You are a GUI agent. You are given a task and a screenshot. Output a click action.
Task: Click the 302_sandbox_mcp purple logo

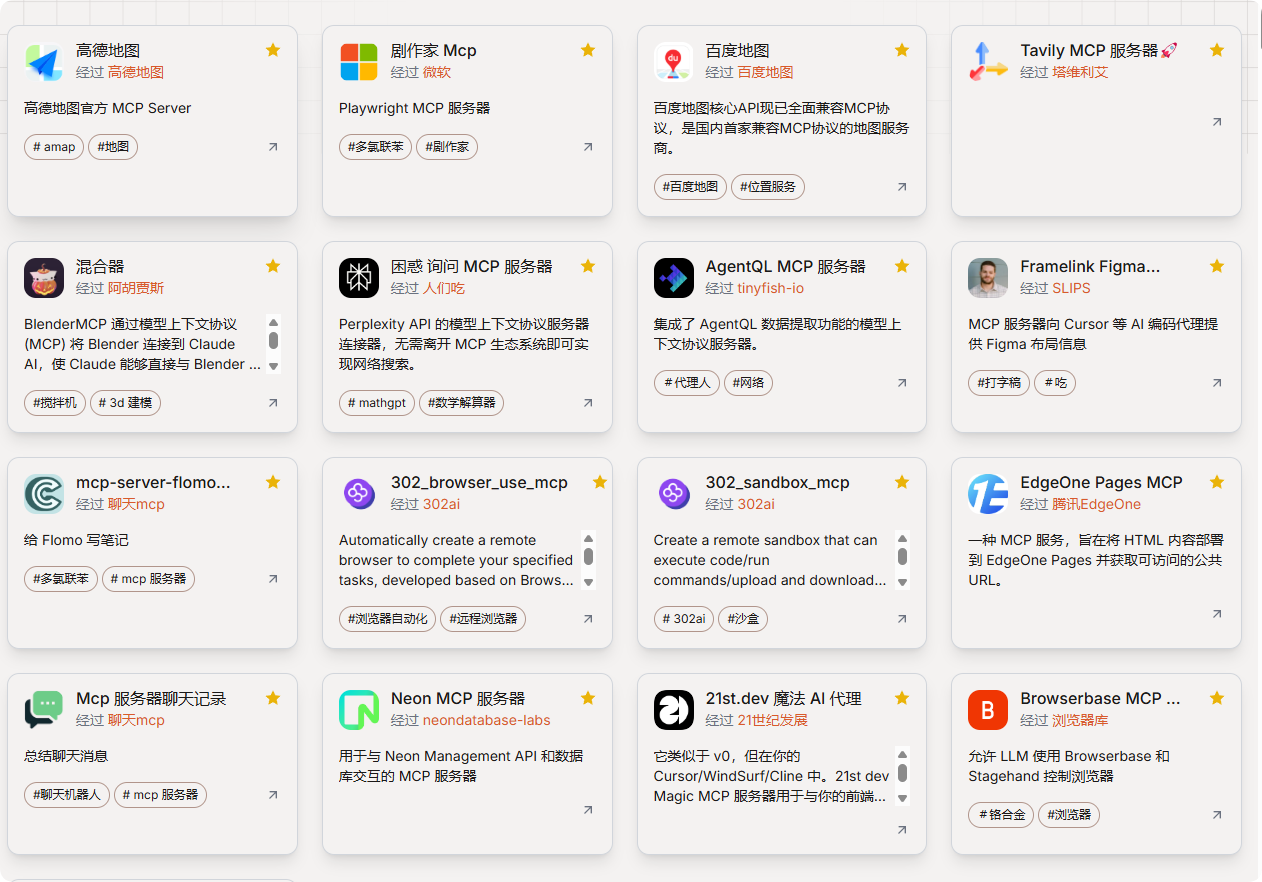[x=673, y=493]
